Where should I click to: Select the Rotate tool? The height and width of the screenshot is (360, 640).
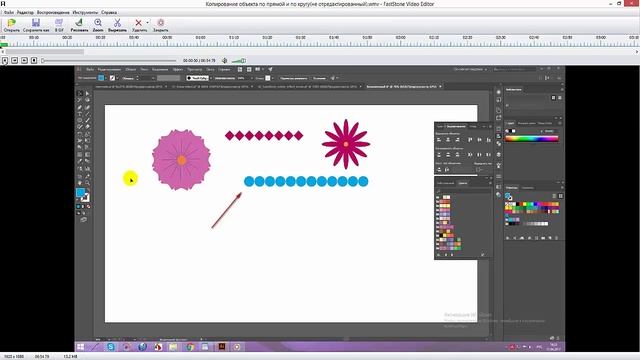coord(80,134)
